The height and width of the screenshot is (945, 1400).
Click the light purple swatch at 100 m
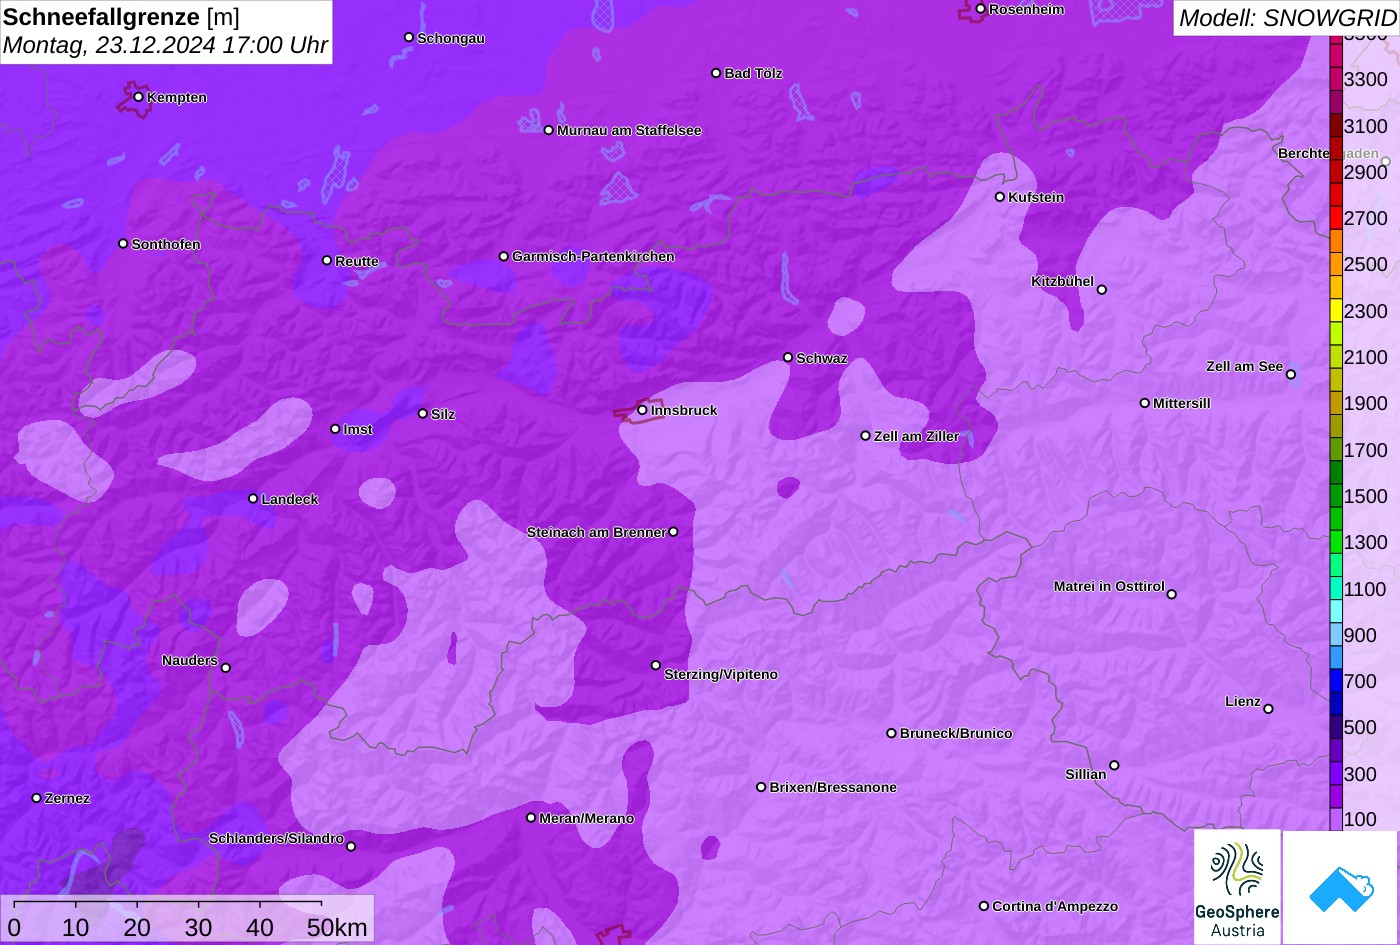pos(1336,819)
